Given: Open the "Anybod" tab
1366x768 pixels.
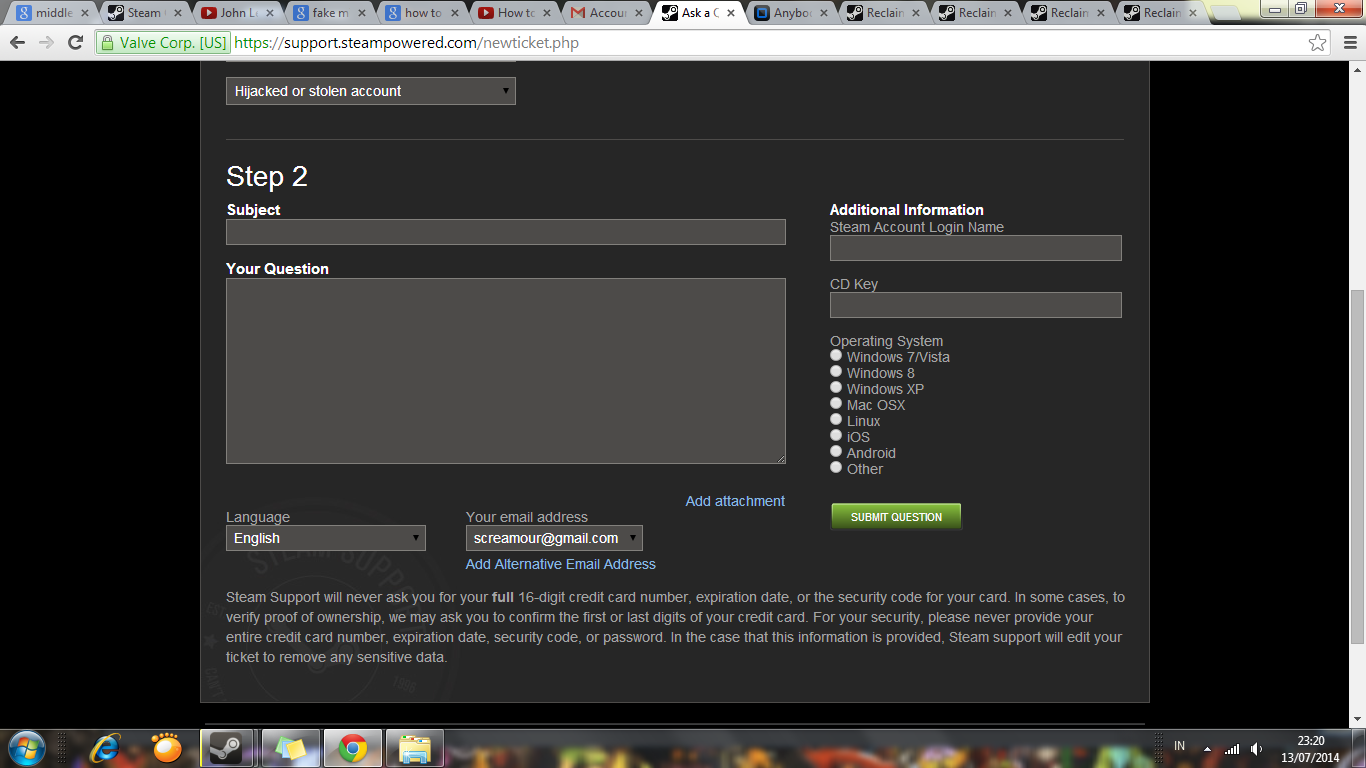Looking at the screenshot, I should pos(790,13).
